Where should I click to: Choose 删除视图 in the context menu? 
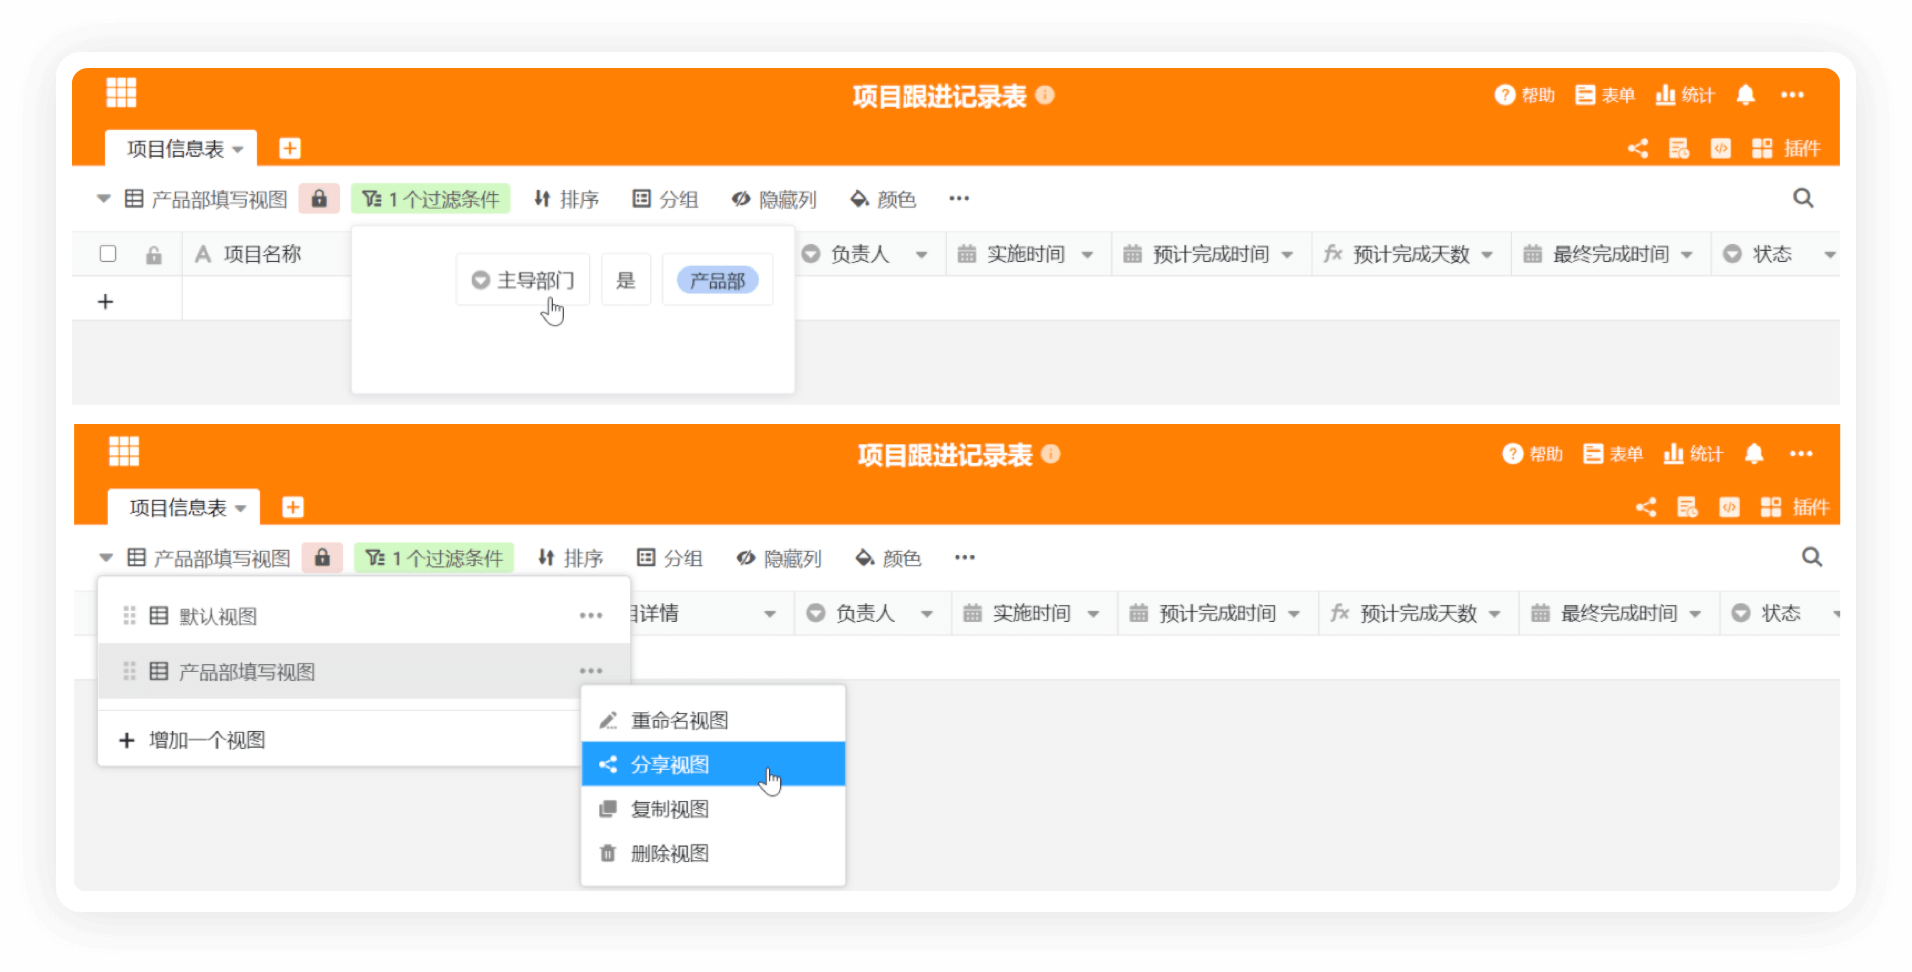670,853
